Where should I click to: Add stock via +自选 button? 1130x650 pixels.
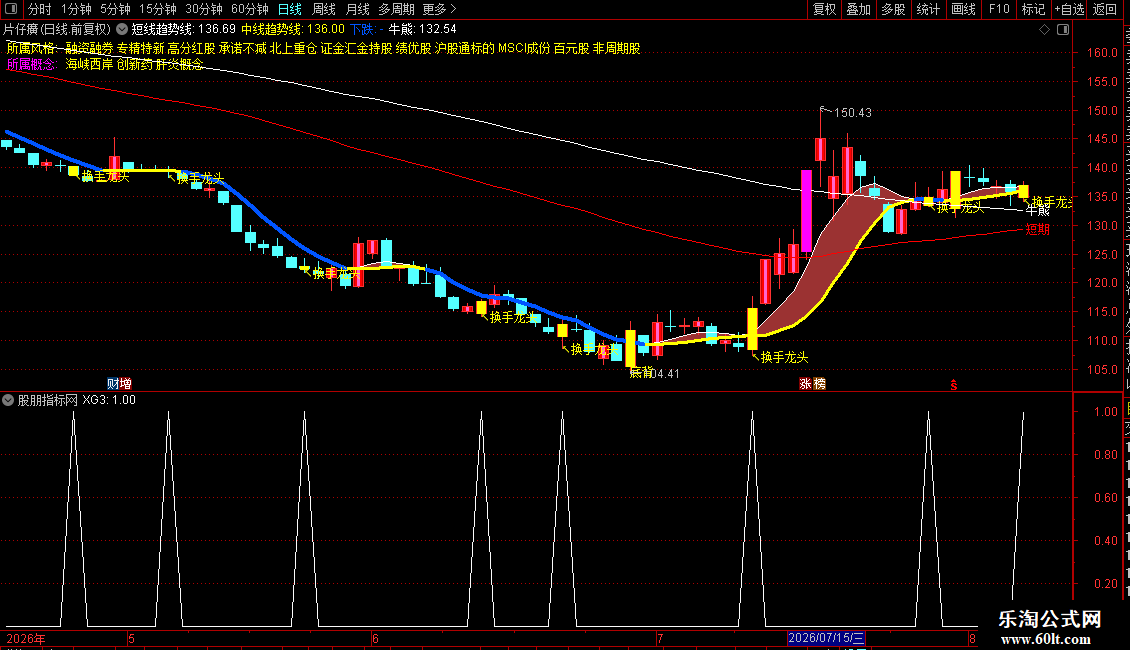[x=1069, y=9]
